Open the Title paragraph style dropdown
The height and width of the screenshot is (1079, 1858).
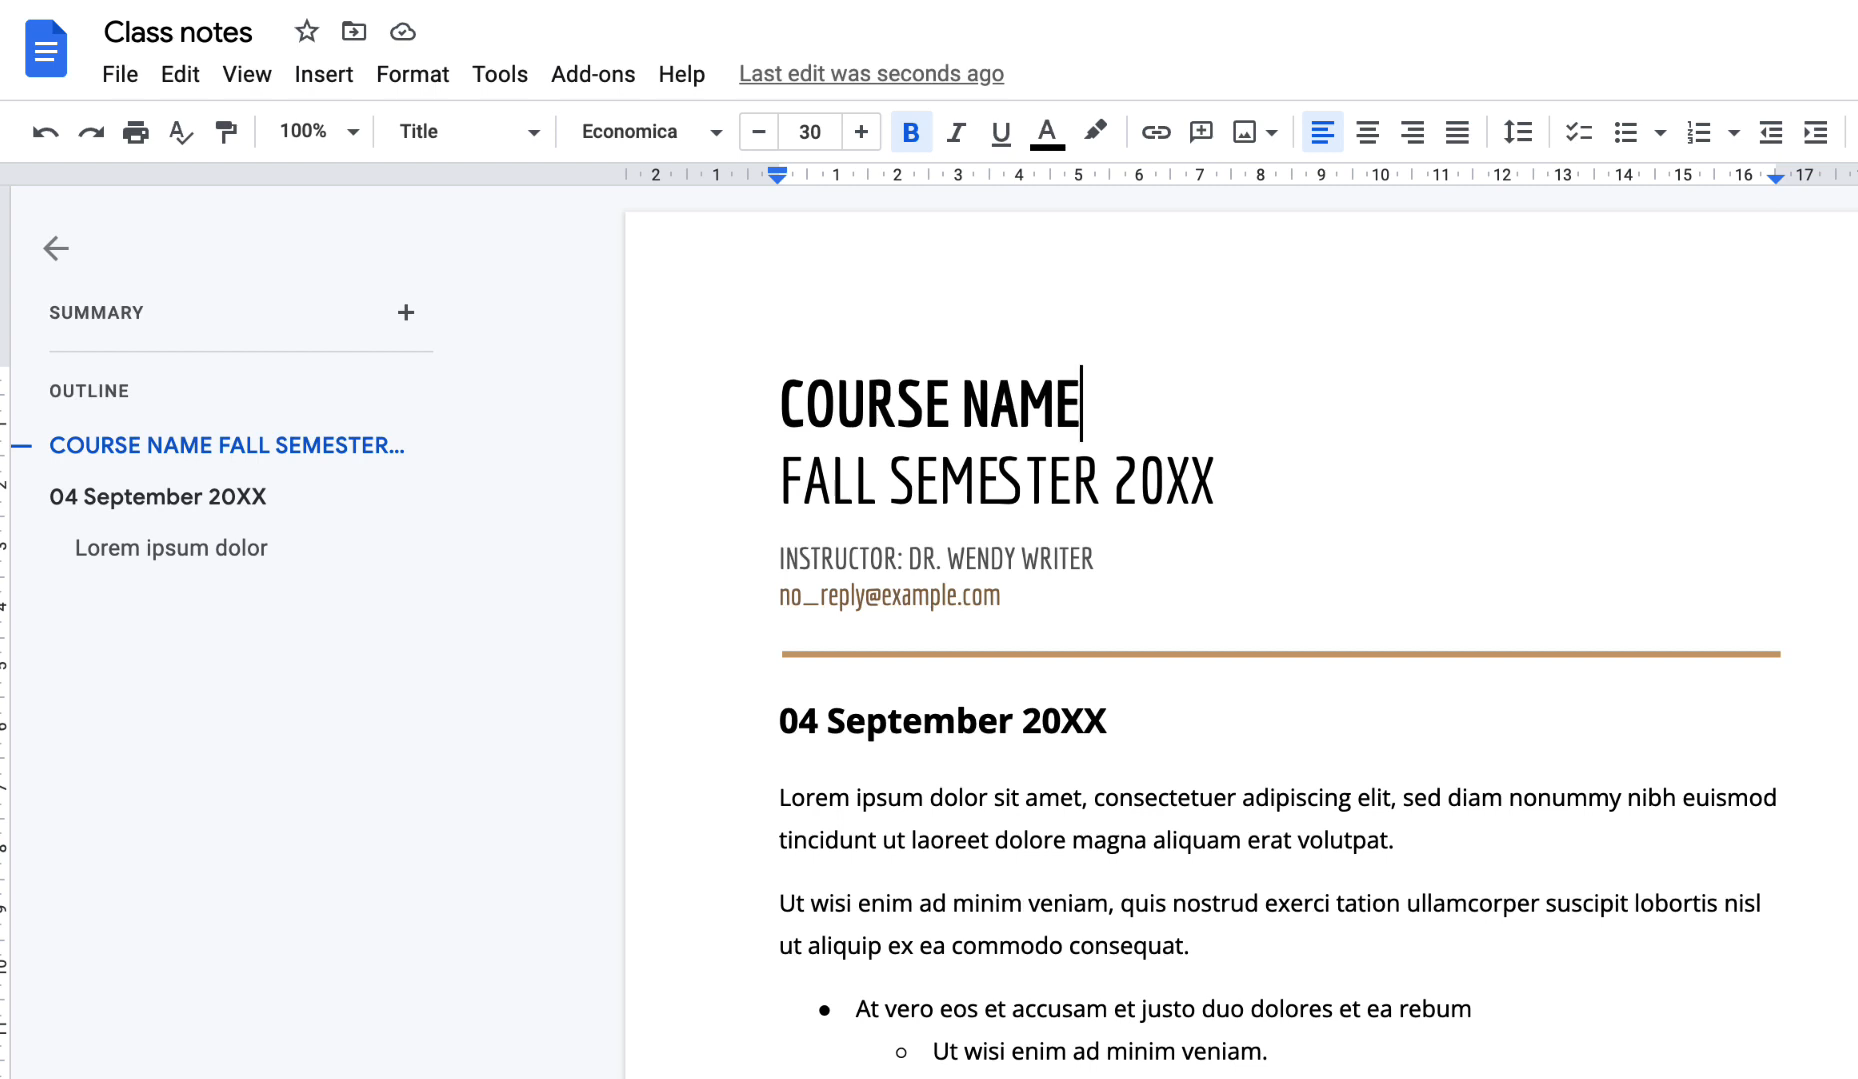pos(469,132)
